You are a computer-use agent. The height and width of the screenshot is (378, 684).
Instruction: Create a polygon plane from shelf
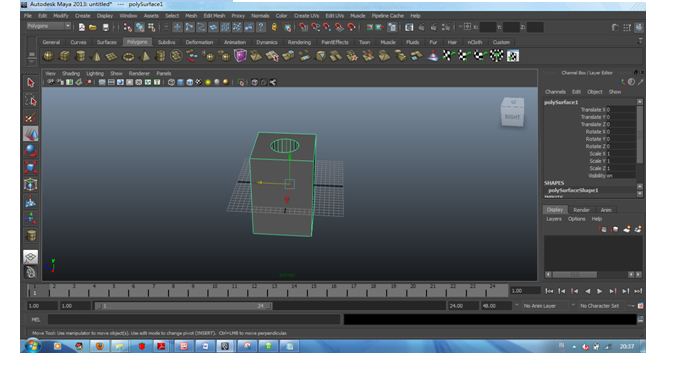coord(112,56)
